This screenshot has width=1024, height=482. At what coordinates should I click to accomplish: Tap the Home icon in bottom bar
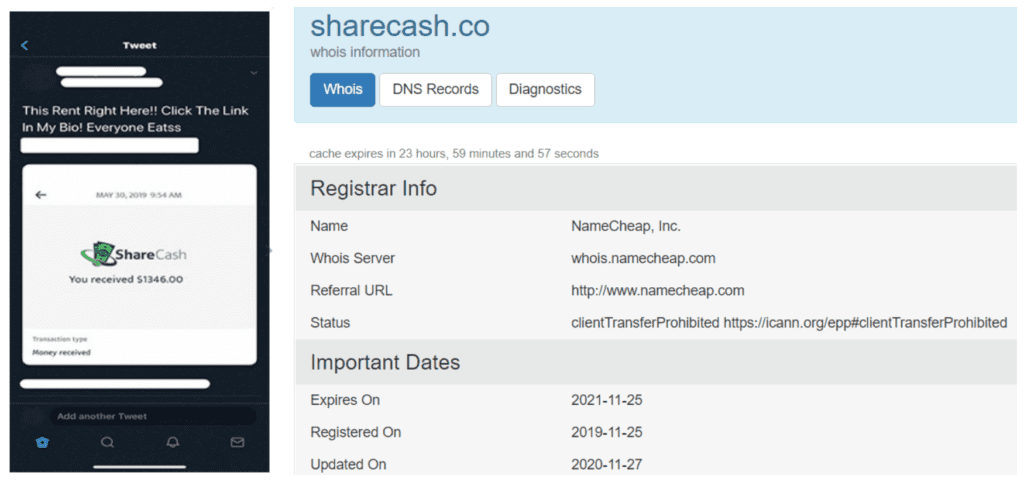point(42,442)
